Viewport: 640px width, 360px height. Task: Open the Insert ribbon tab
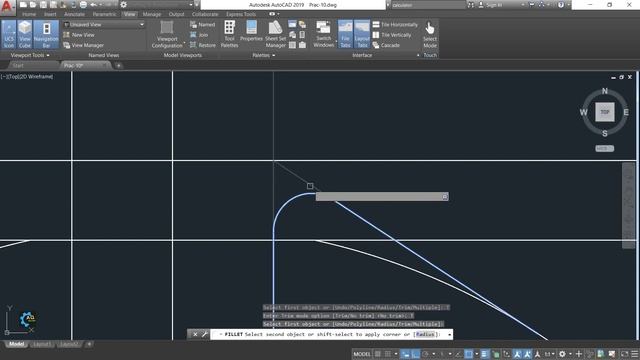50,14
